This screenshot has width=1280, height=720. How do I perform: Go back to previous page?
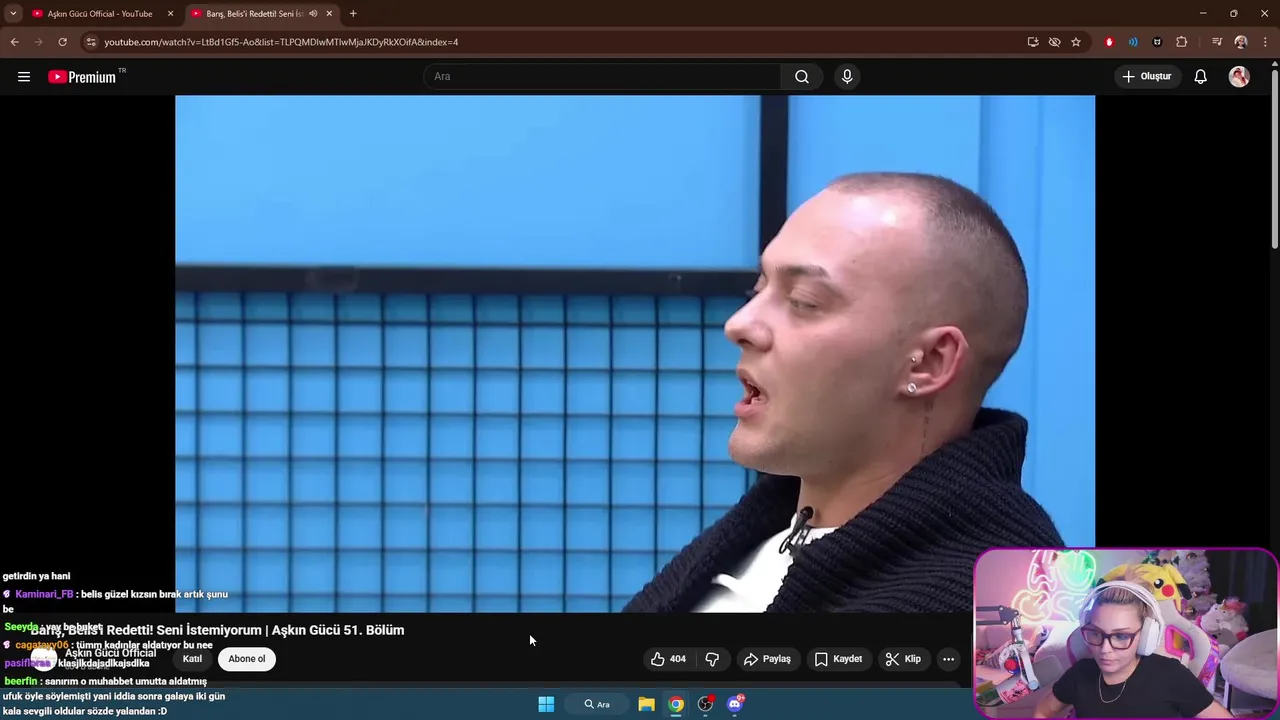tap(14, 42)
